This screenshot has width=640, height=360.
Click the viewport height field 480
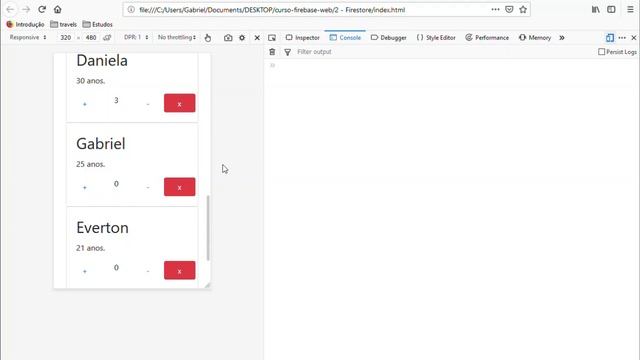coord(91,38)
